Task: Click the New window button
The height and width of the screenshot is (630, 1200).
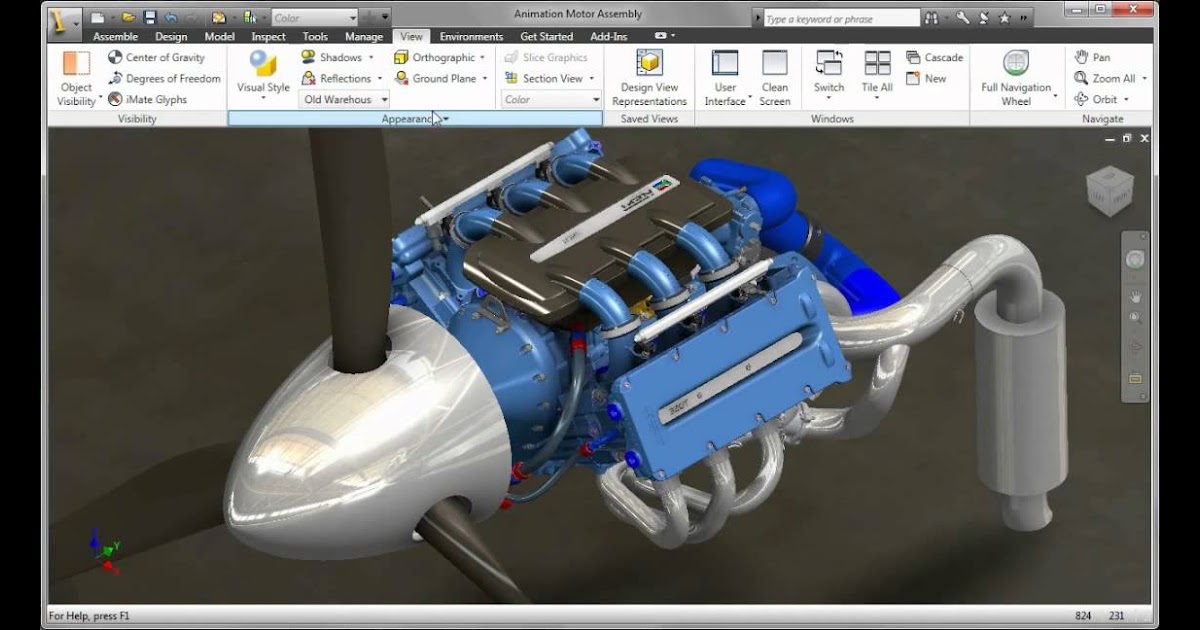Action: click(x=926, y=79)
